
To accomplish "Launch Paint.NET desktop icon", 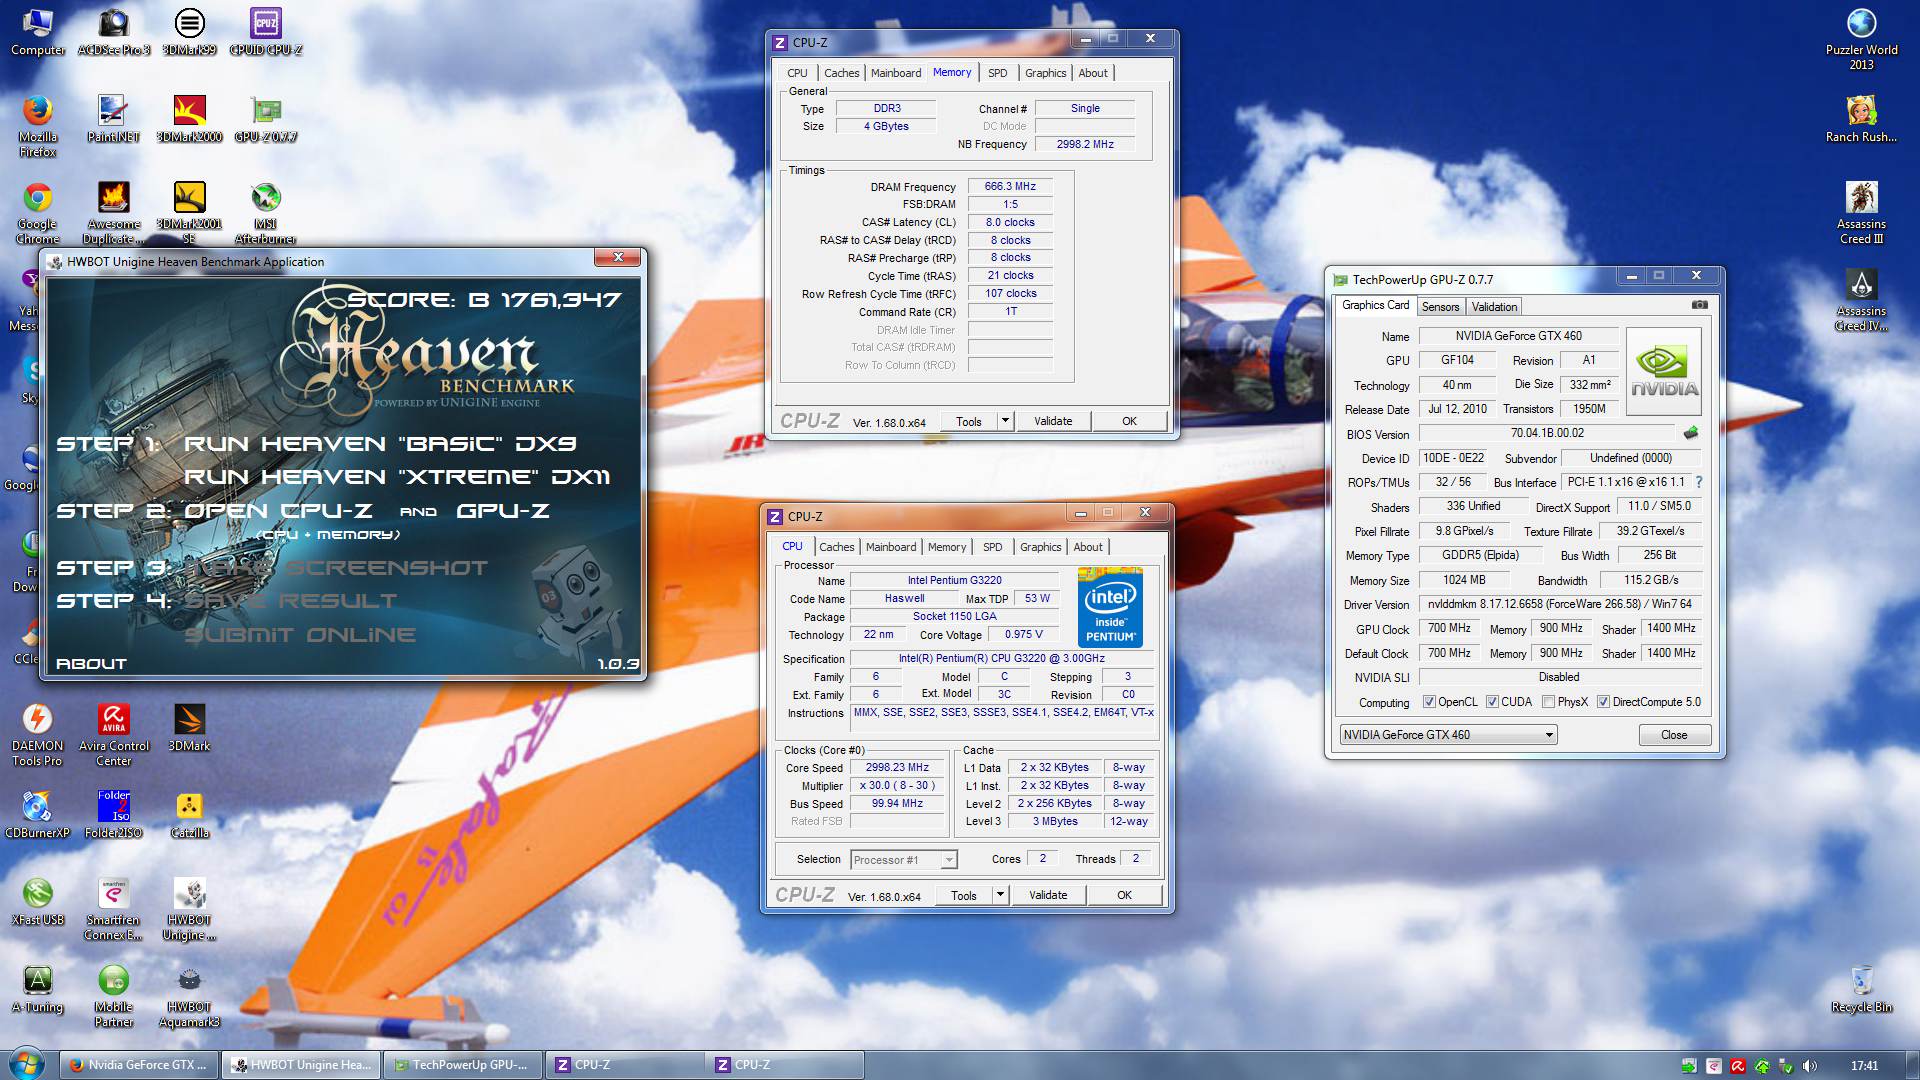I will 113,119.
